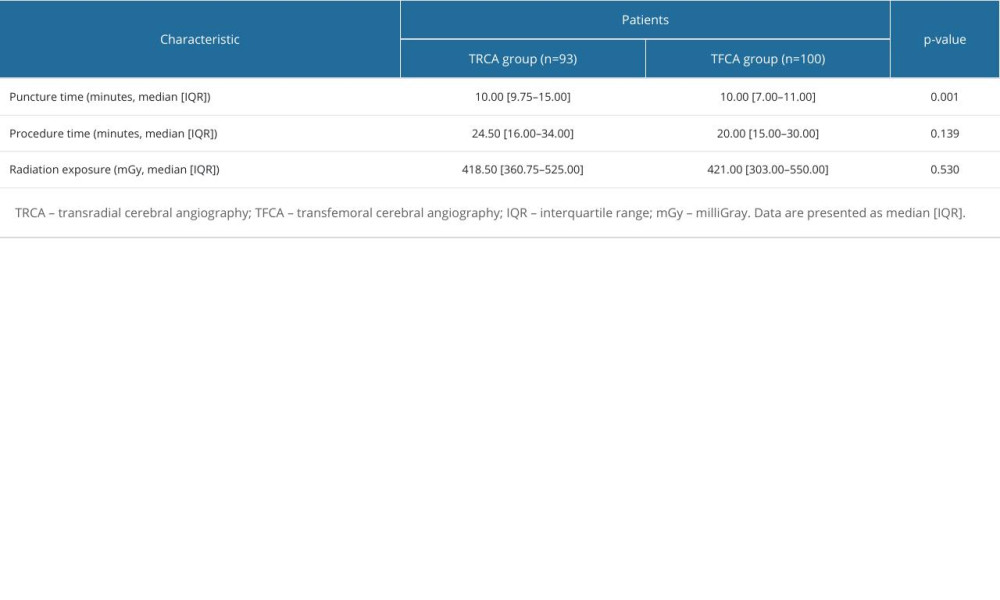Click the p-value 0.001 cell
Viewport: 1000px width, 600px height.
[x=944, y=97]
